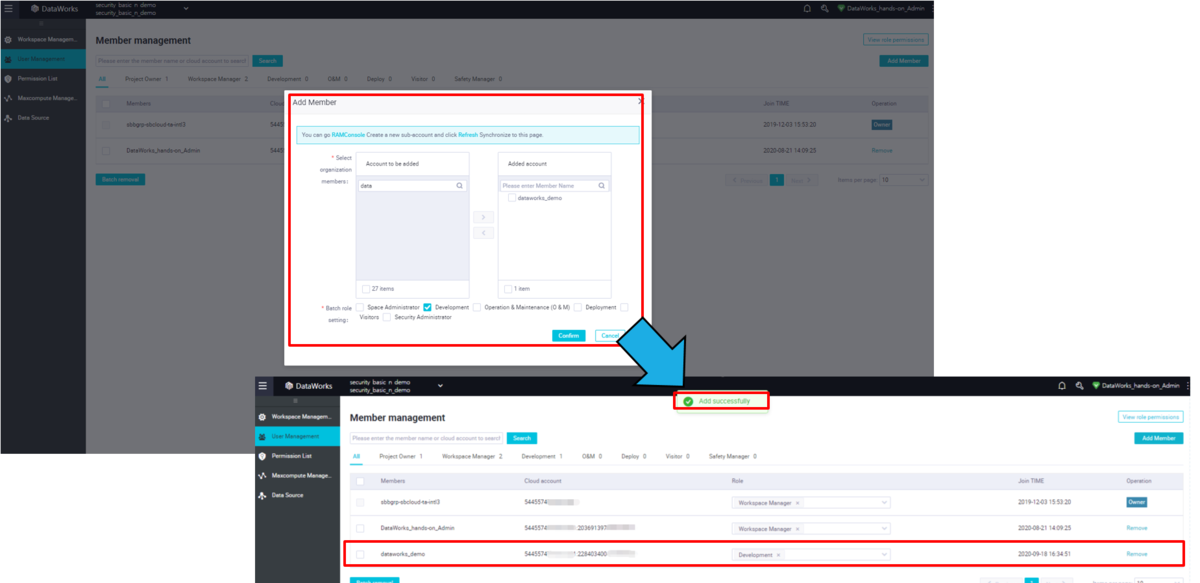Screen dimensions: 1200x583
Task: Remove the Development tag from dataworks_demo role
Action: 779,554
